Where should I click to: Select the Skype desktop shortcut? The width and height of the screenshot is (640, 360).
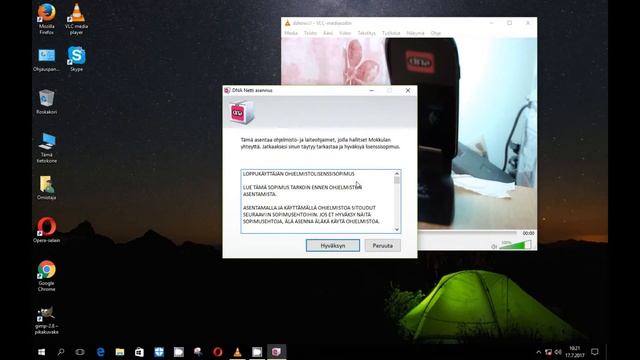pyautogui.click(x=76, y=59)
